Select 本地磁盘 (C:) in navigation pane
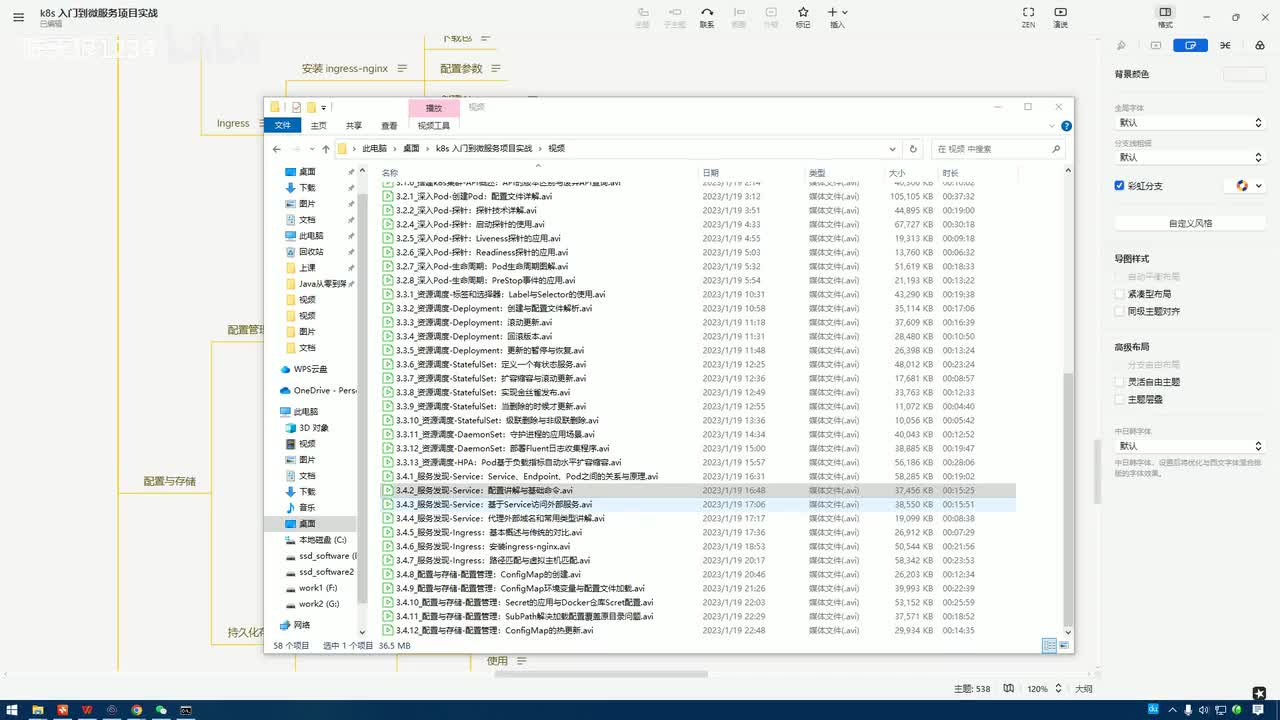This screenshot has width=1280, height=720. coord(322,540)
